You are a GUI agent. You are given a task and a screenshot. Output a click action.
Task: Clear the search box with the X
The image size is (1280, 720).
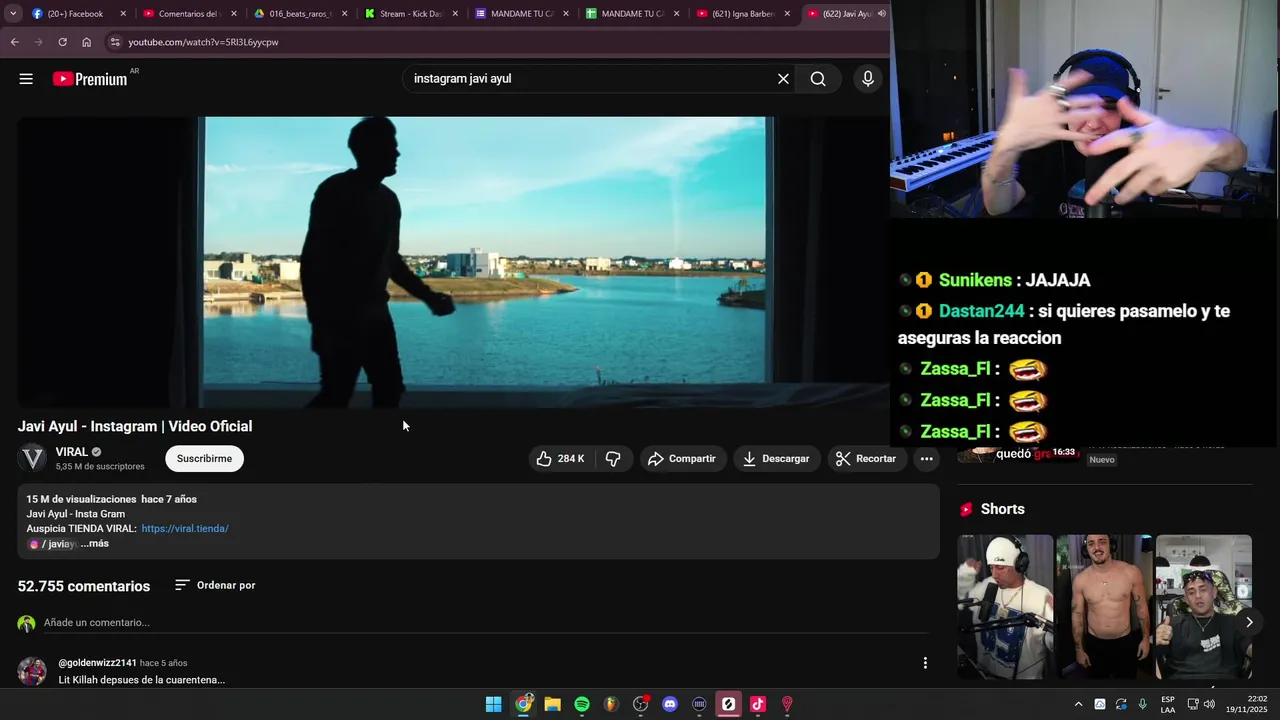[x=783, y=79]
